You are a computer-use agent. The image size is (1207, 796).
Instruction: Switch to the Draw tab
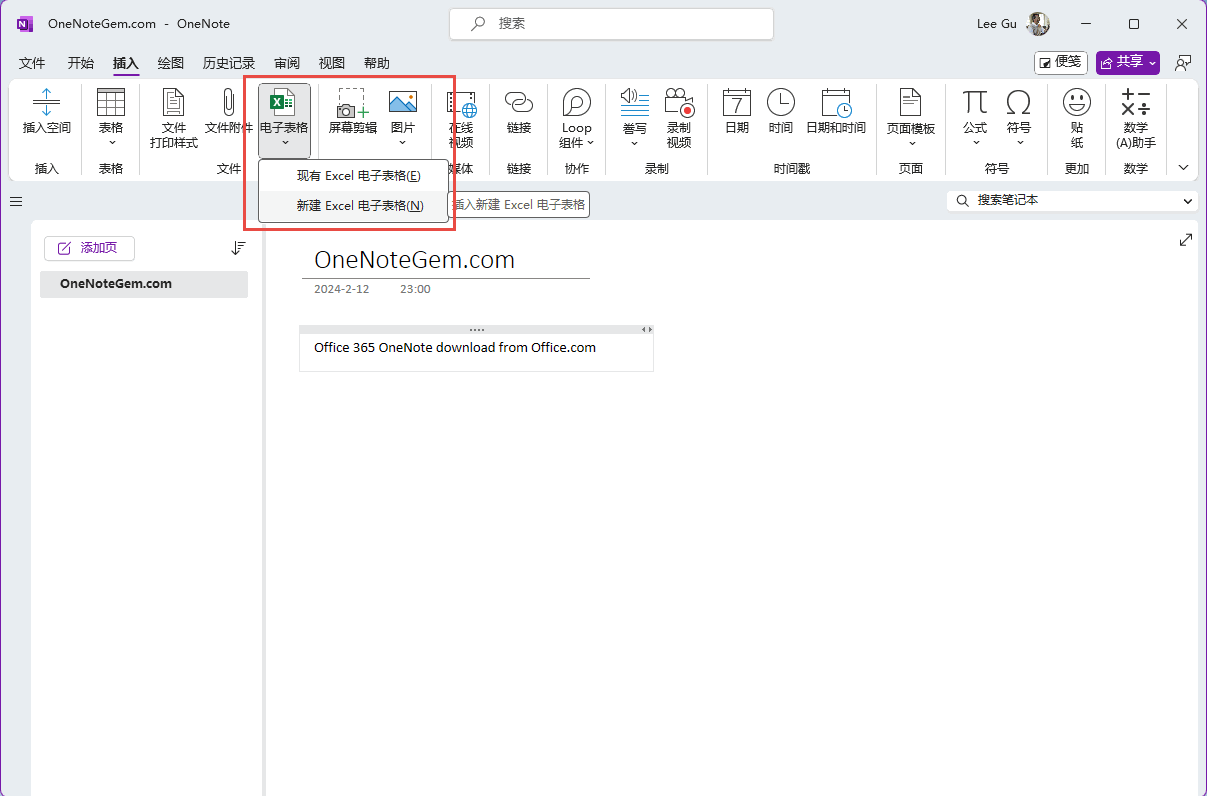click(171, 63)
